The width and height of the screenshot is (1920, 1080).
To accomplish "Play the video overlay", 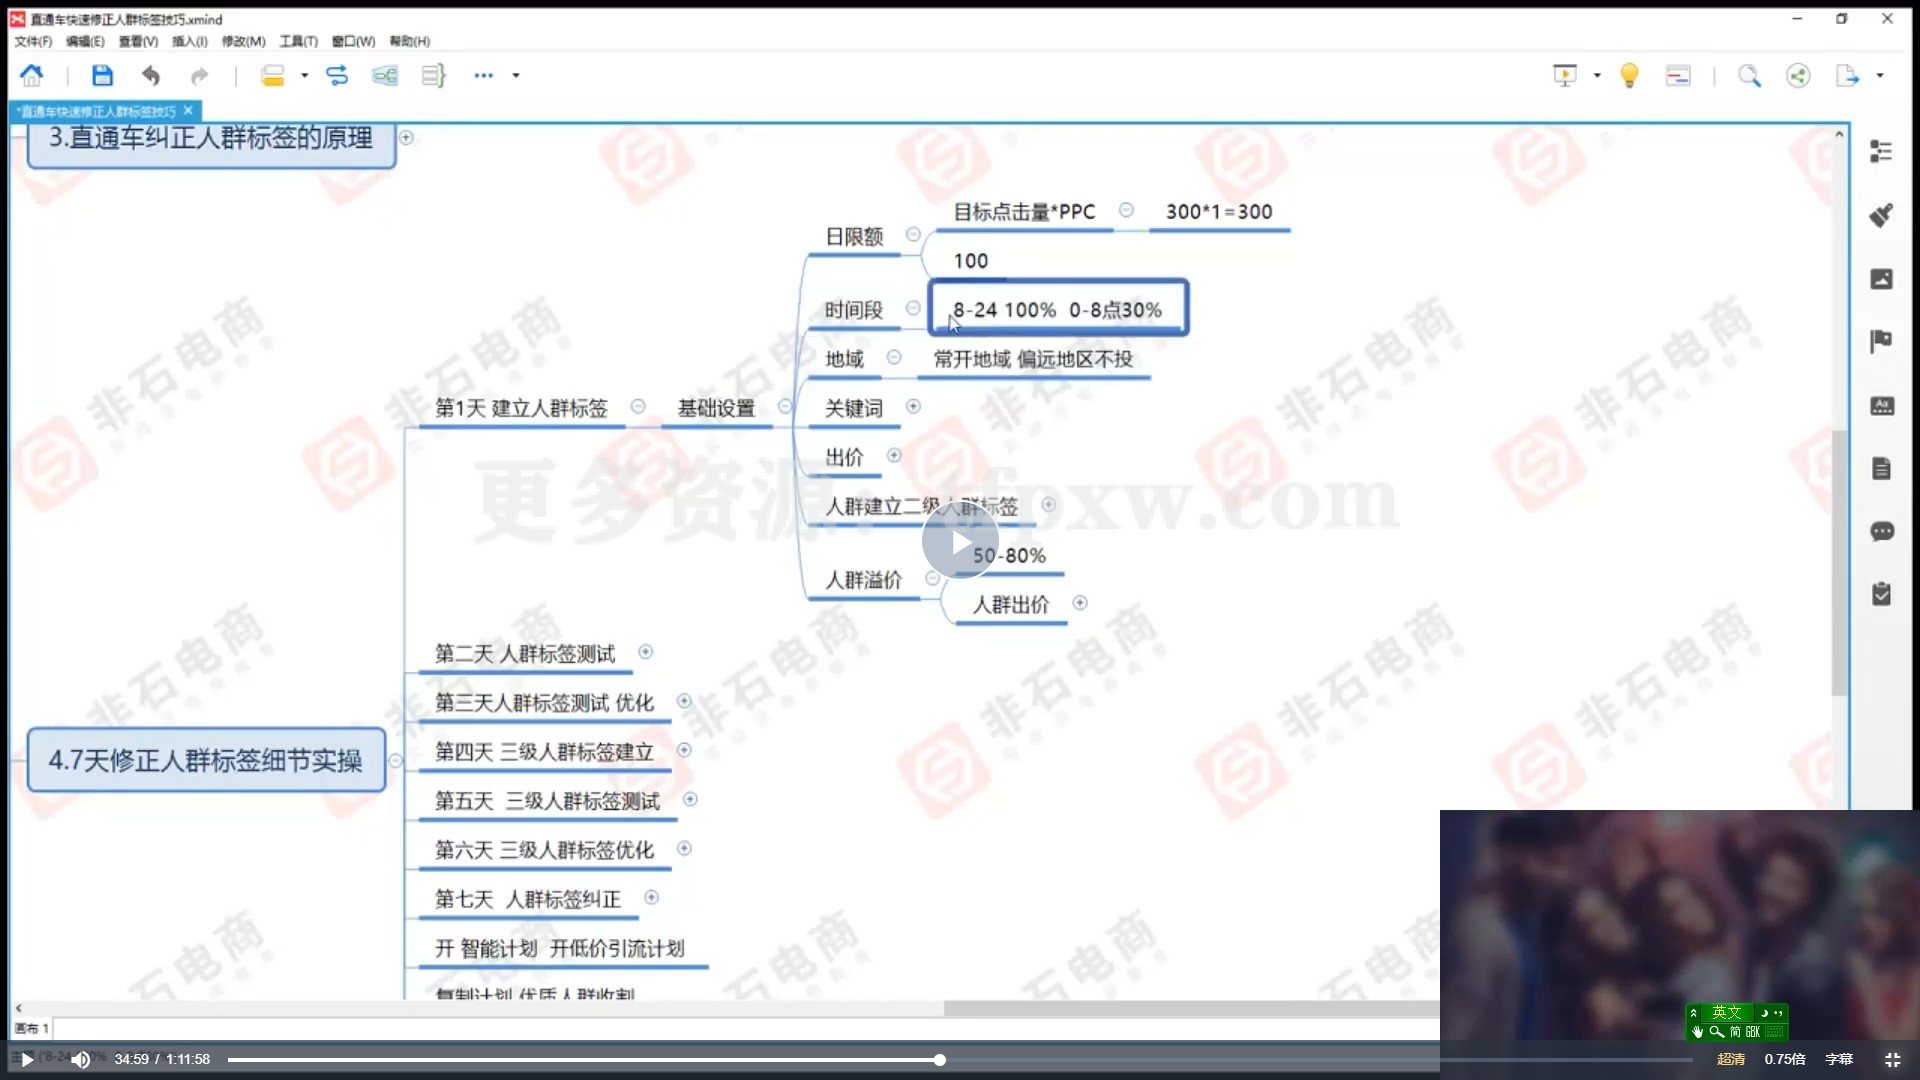I will pos(960,540).
